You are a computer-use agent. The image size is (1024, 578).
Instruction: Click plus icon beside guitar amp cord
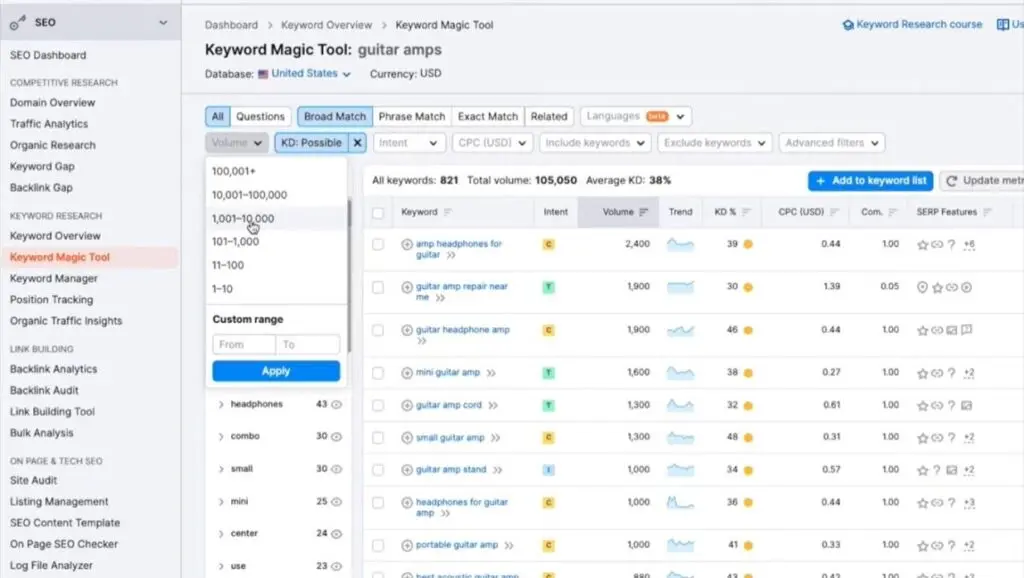407,406
